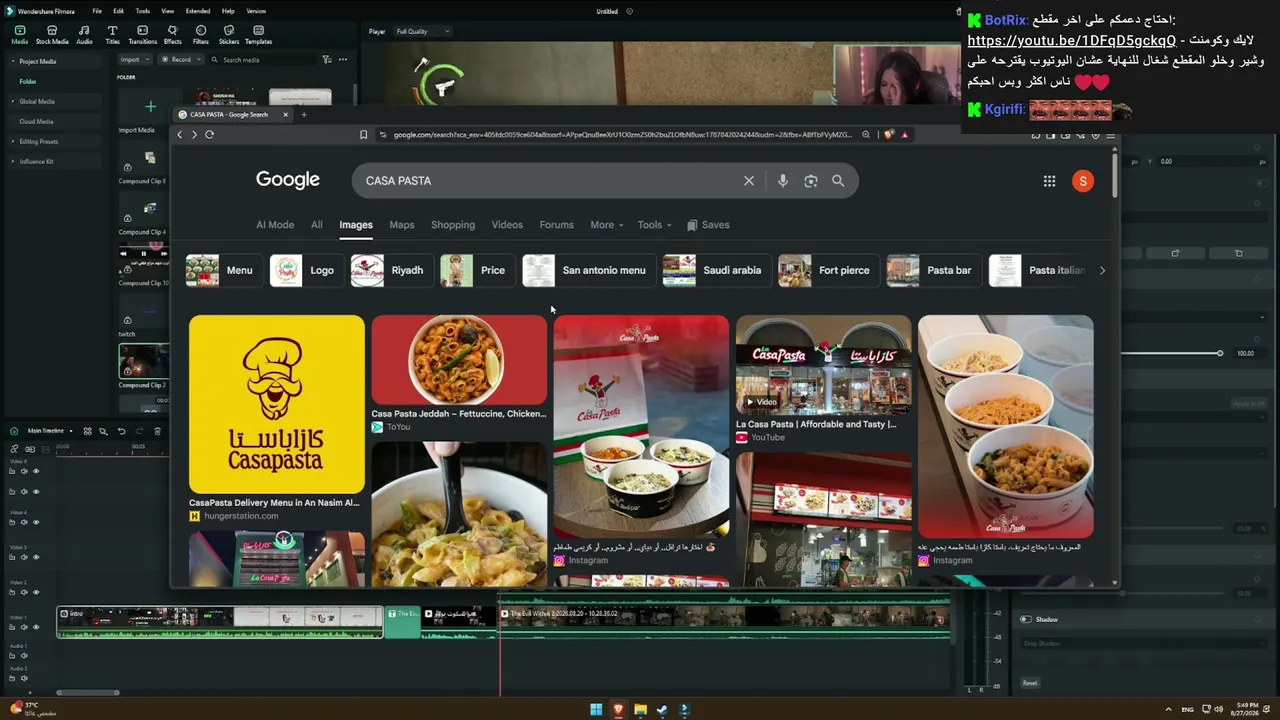
Task: Open the Google apps grid
Action: (x=1049, y=181)
